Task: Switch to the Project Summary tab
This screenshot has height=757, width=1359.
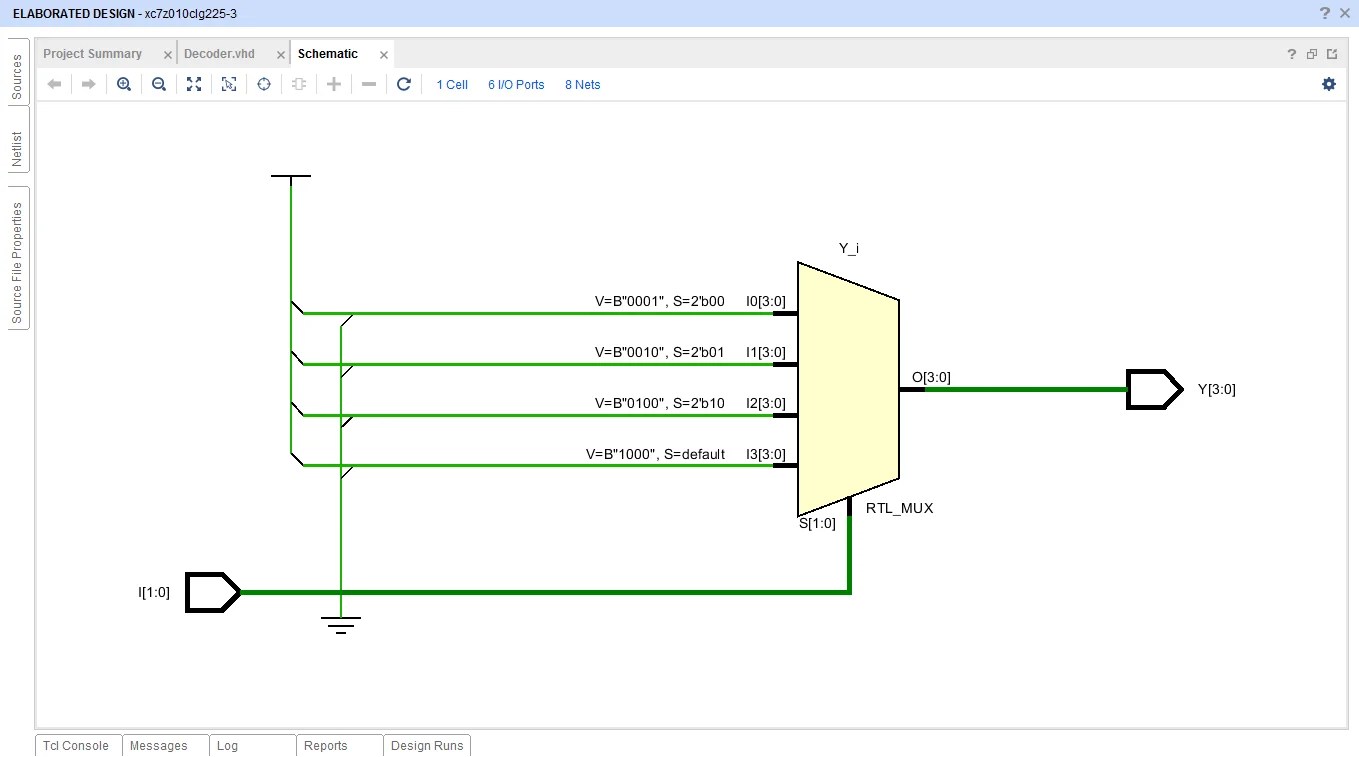Action: click(92, 54)
